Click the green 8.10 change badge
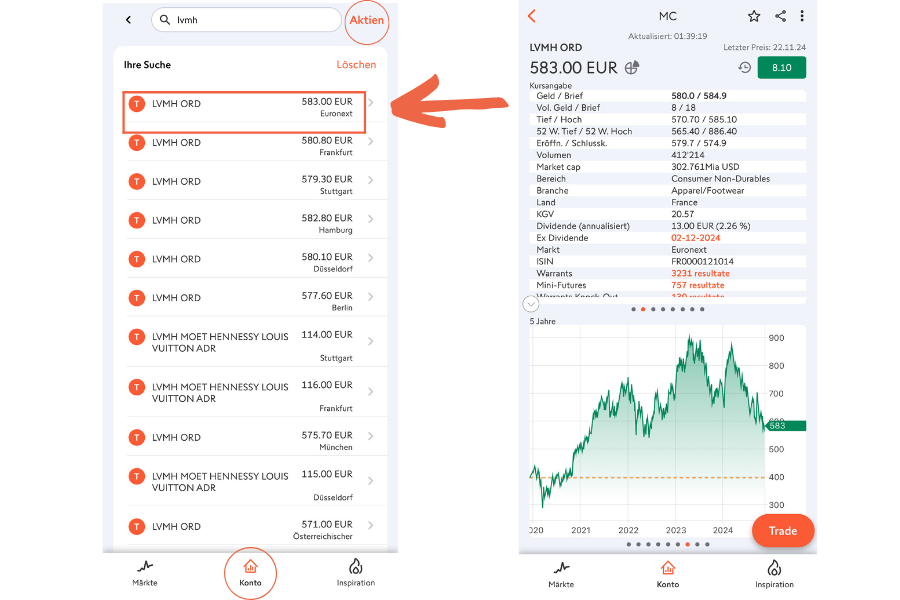900x600 pixels. [x=782, y=68]
